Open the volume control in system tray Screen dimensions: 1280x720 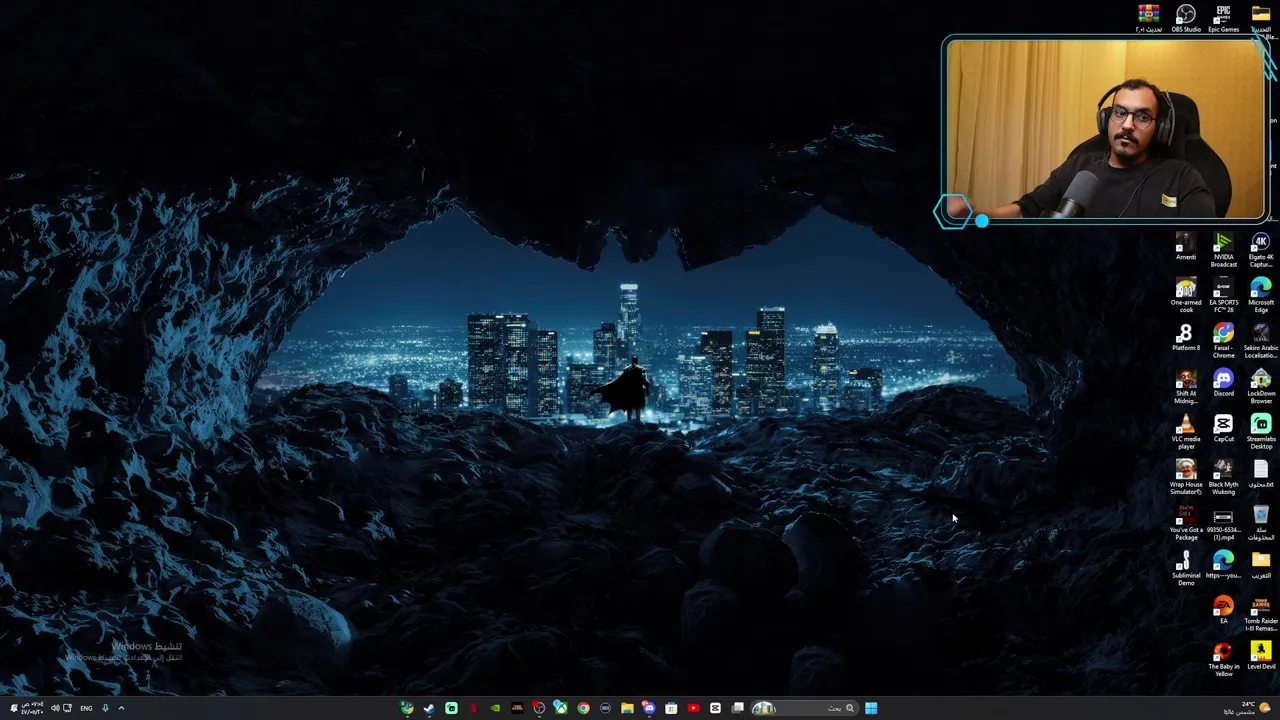click(x=55, y=708)
